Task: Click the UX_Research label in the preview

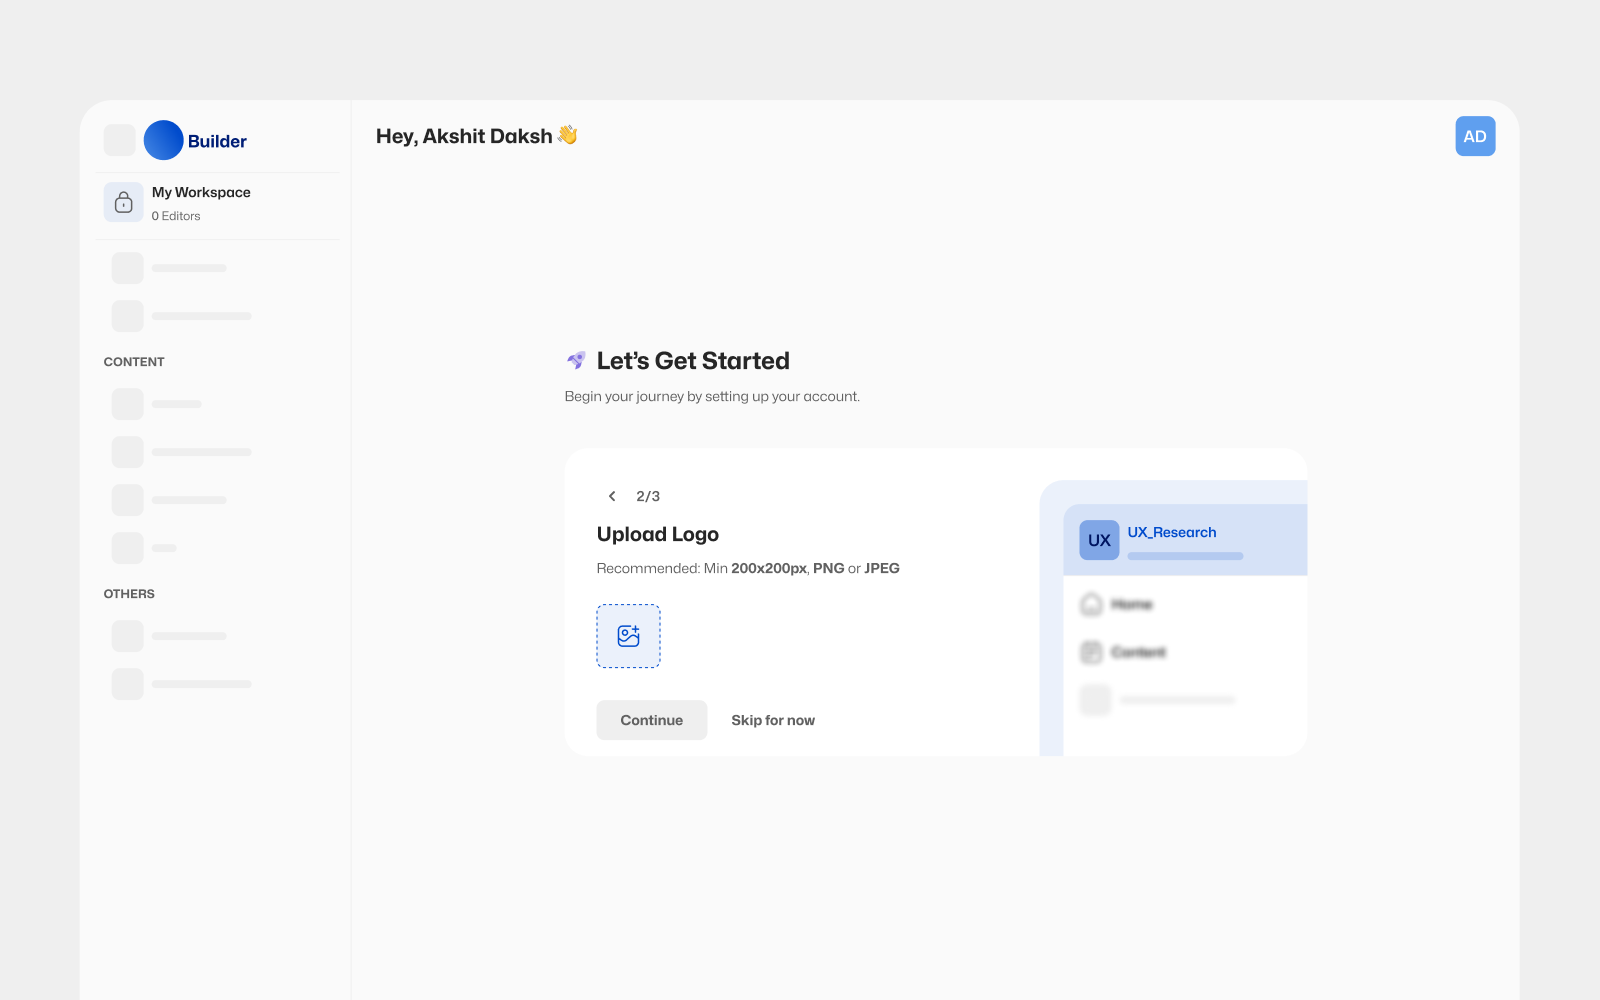Action: 1171,532
